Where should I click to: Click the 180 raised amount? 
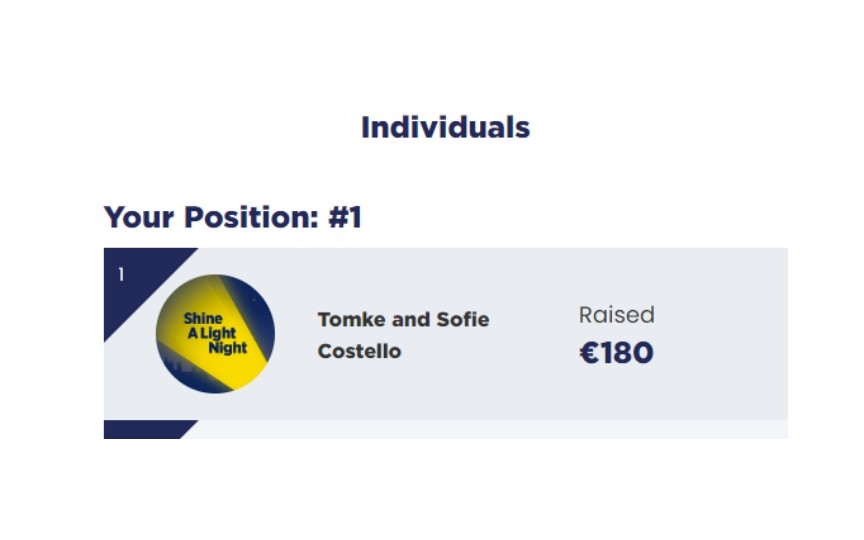point(627,353)
